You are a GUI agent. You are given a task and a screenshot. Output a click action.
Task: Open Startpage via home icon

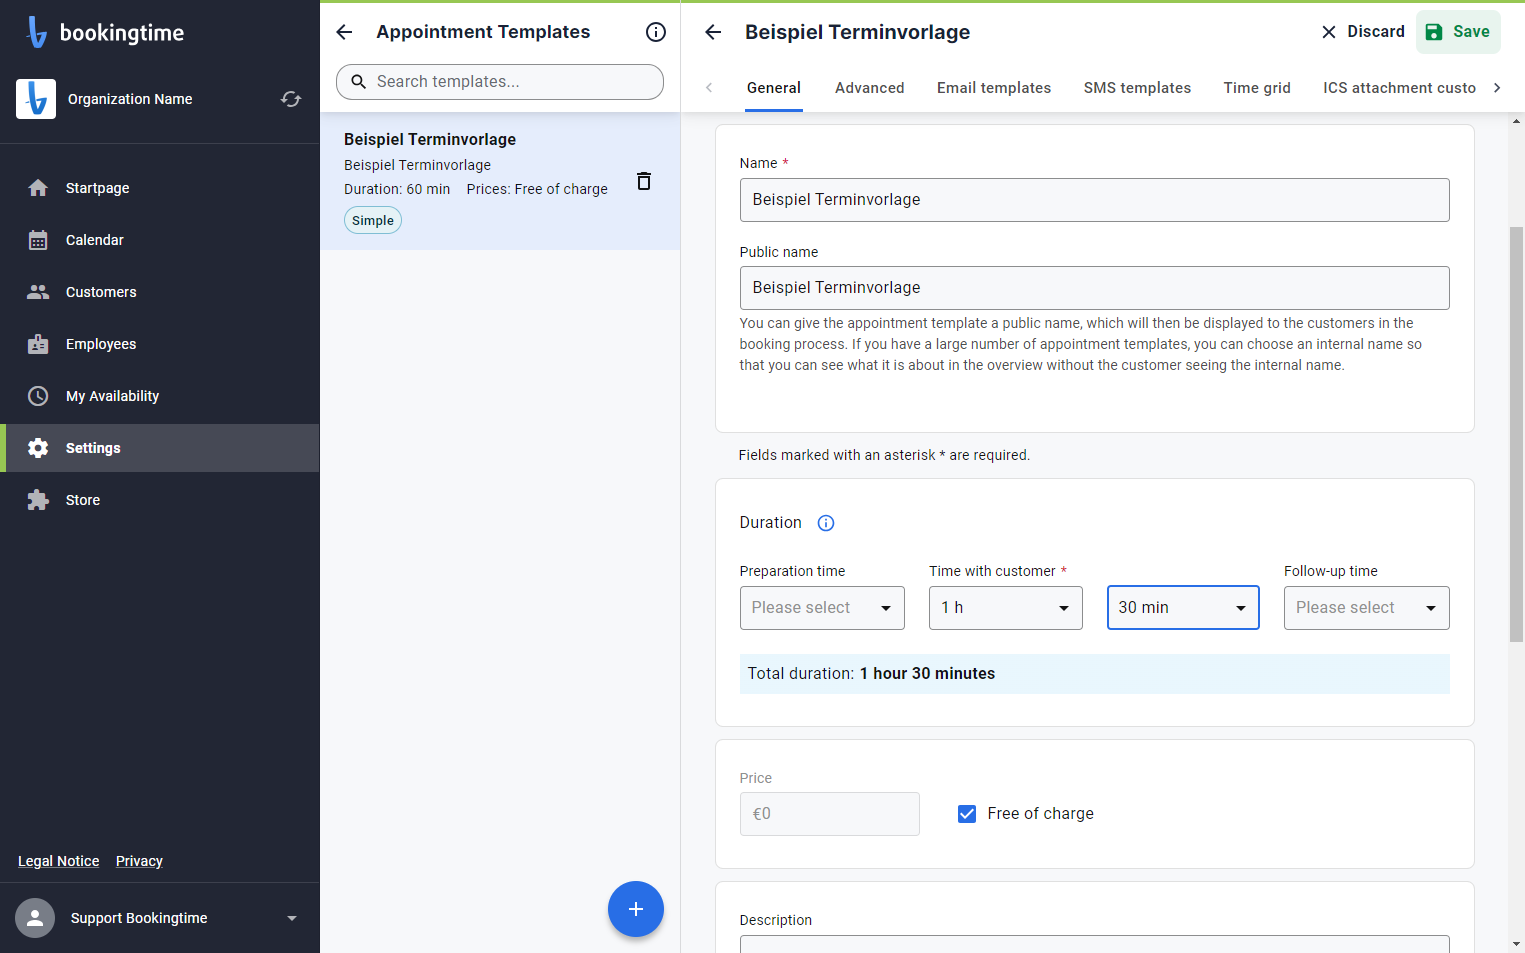pos(38,188)
